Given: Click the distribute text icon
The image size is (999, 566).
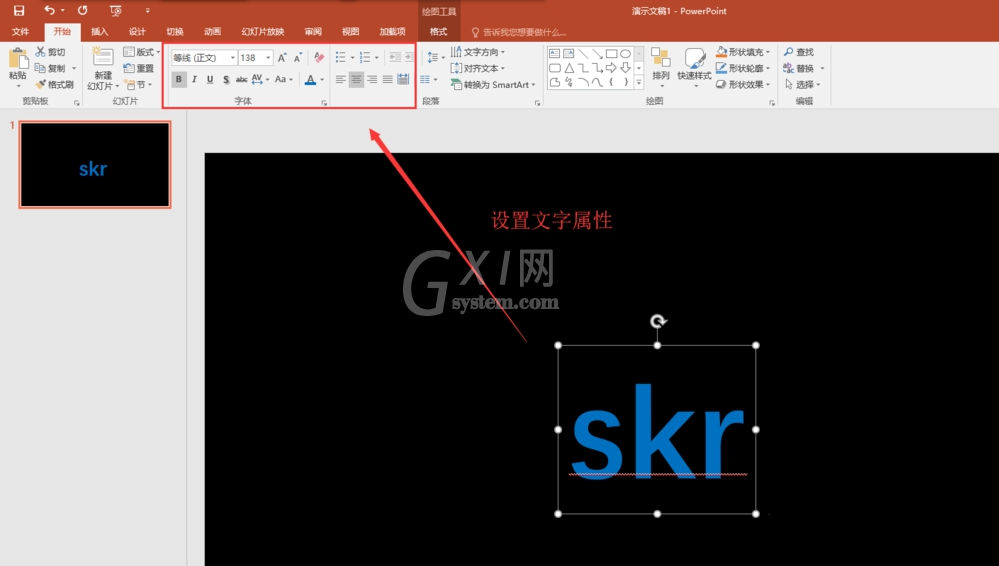Looking at the screenshot, I should point(403,80).
